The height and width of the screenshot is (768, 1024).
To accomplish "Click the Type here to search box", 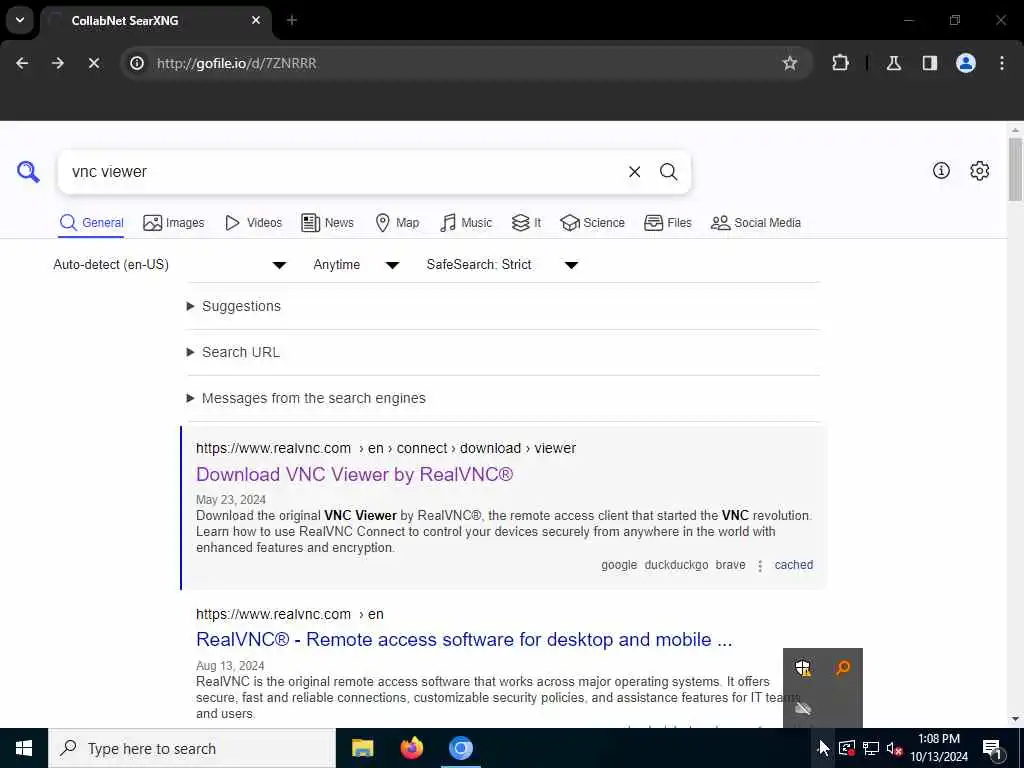I will pos(192,748).
